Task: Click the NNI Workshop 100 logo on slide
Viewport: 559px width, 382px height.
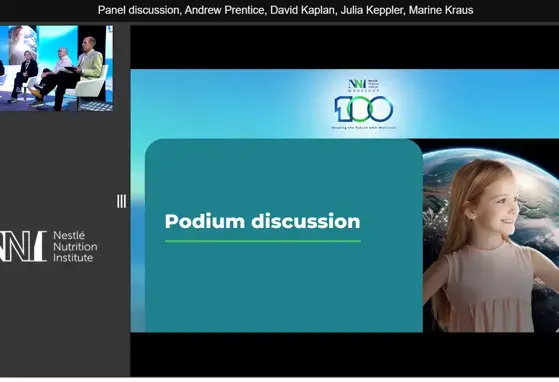Action: click(364, 104)
